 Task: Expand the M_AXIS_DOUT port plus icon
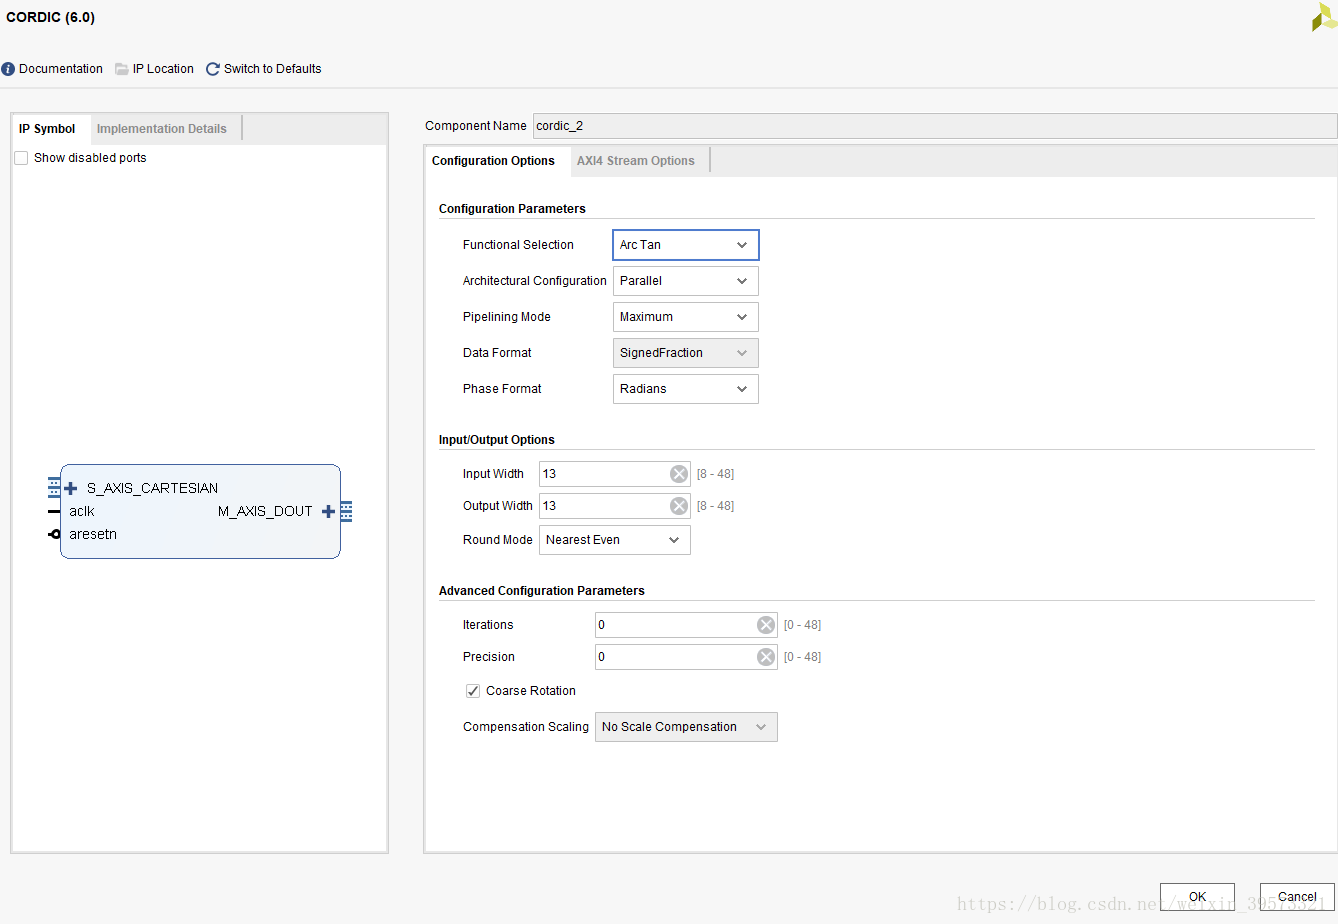click(328, 511)
